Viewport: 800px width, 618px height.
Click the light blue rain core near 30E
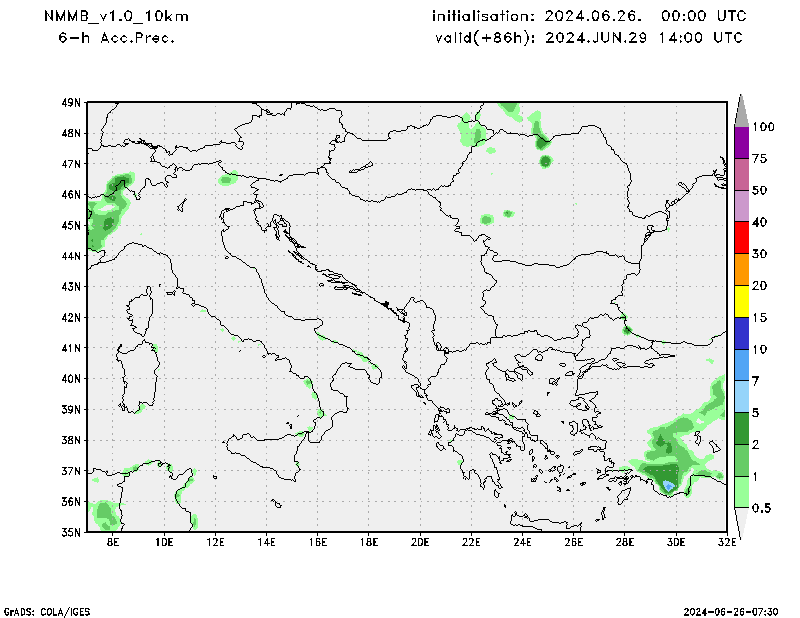[668, 485]
